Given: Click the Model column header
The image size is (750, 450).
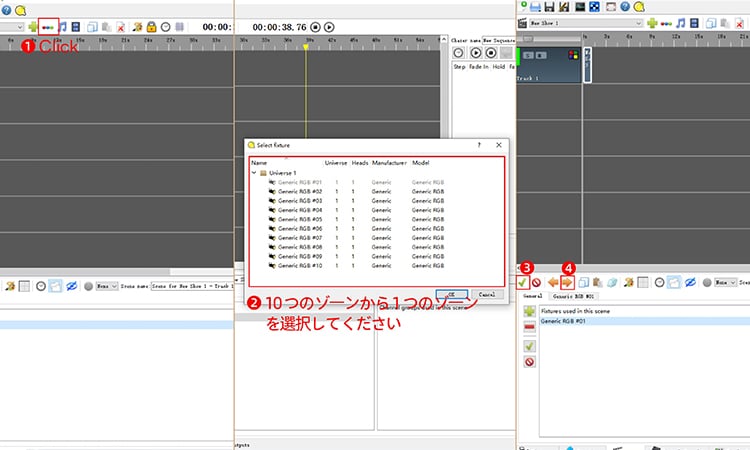Looking at the screenshot, I should point(420,163).
